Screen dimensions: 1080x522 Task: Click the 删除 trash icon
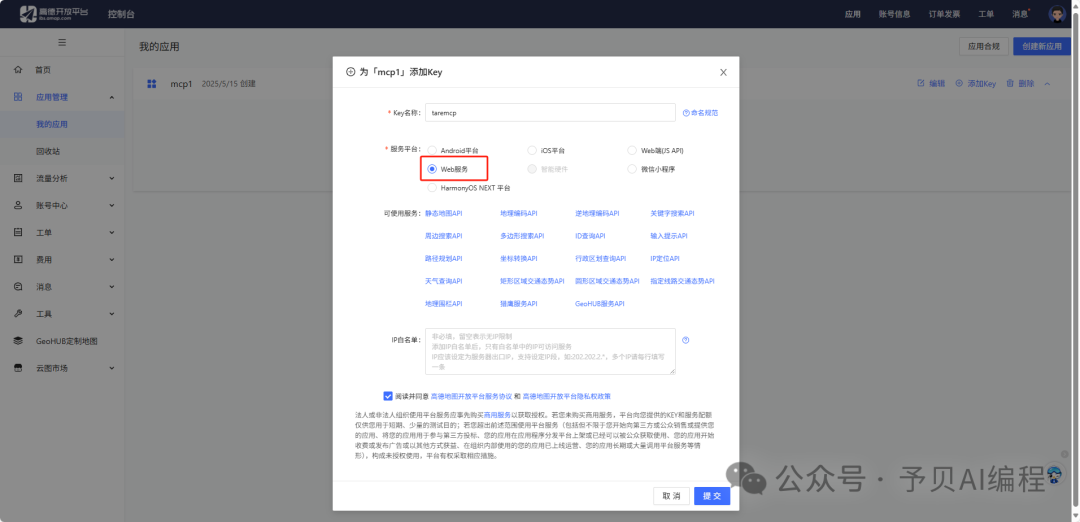[1010, 83]
